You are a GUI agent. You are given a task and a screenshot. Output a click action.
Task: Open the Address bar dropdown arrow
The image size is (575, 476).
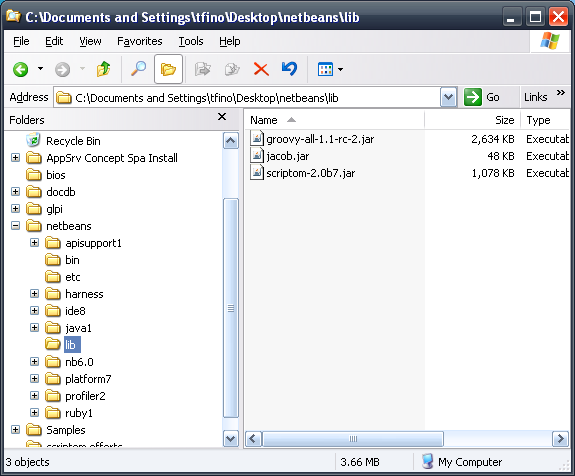(448, 98)
